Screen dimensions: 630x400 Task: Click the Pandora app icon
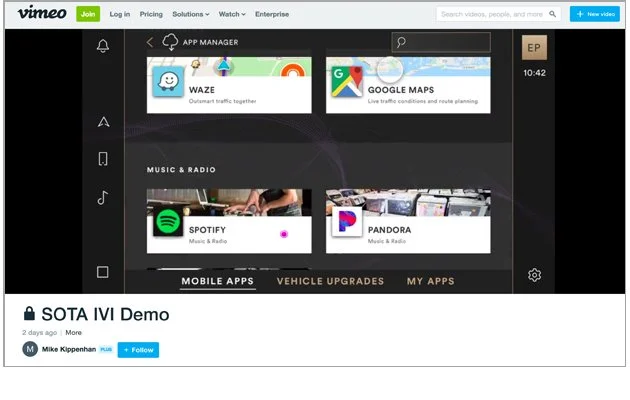347,221
